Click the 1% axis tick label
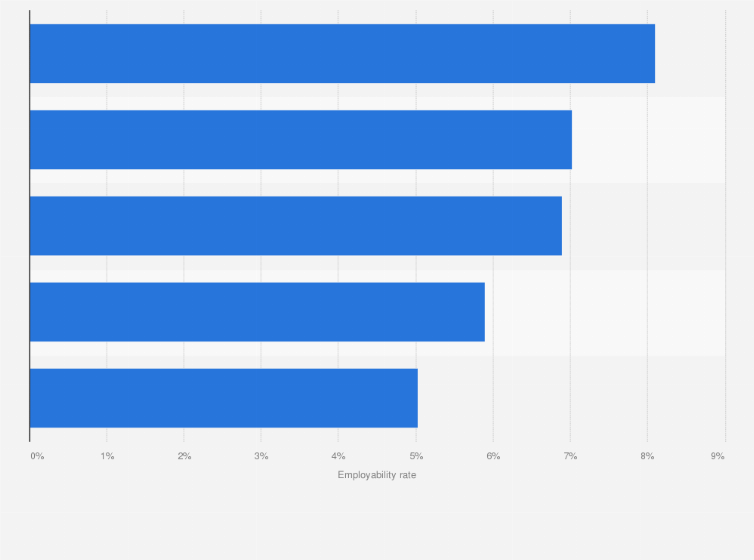Image resolution: width=754 pixels, height=560 pixels. tap(107, 456)
